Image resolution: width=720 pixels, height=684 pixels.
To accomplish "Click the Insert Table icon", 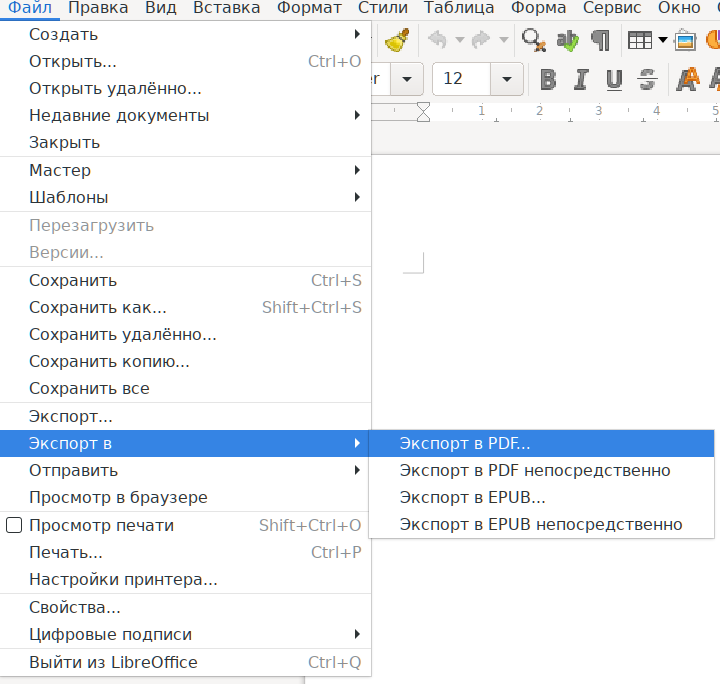I will (640, 40).
